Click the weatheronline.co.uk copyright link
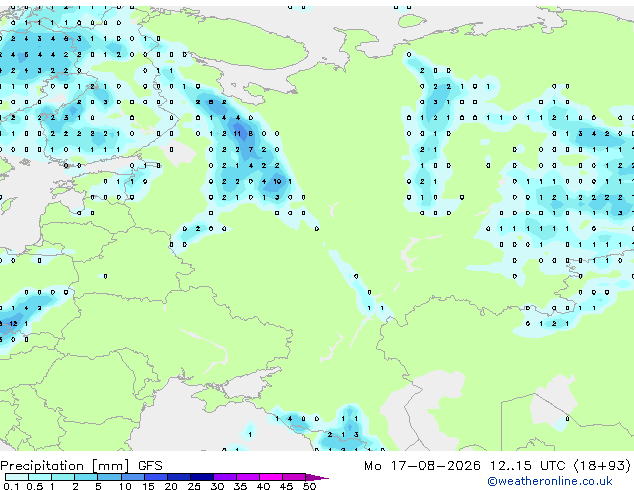The image size is (634, 490). (x=550, y=481)
